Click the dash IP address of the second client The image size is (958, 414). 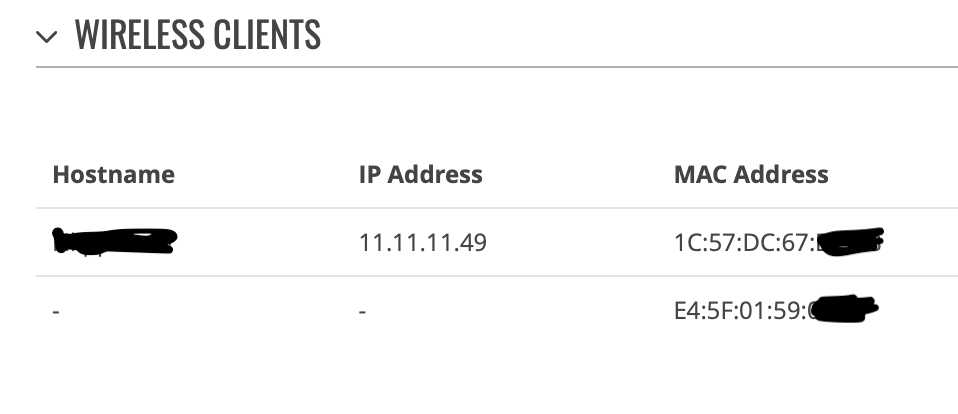(x=362, y=312)
